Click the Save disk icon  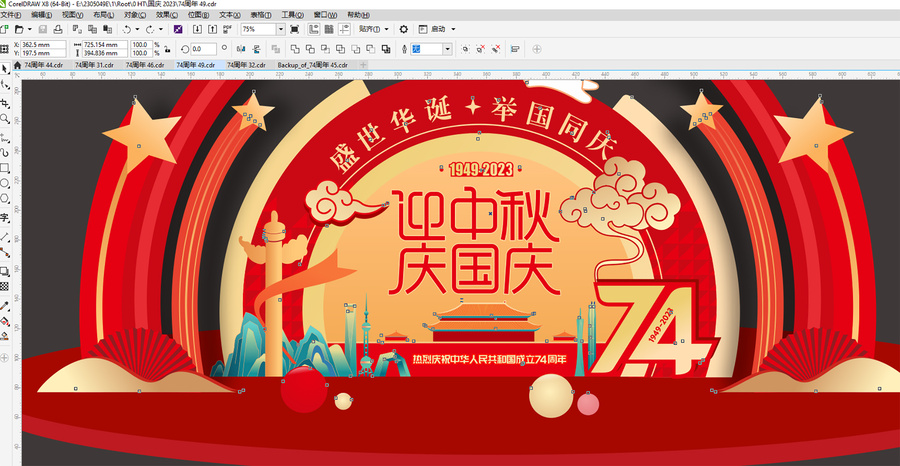[42, 29]
